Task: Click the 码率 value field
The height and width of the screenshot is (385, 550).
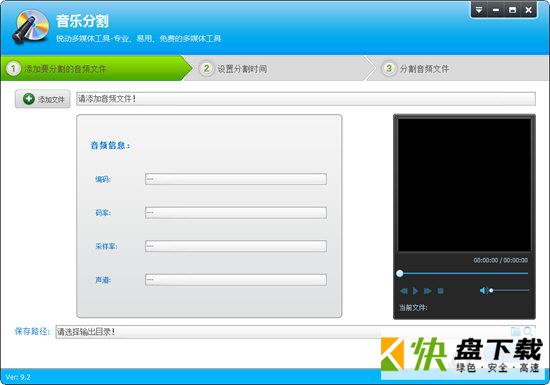Action: pos(236,212)
